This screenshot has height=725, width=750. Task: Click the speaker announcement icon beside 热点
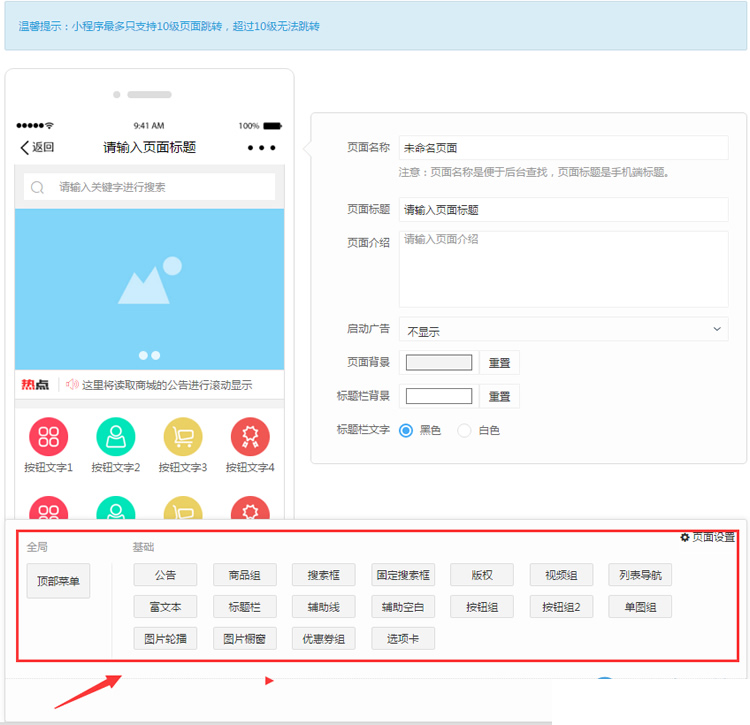pos(72,384)
